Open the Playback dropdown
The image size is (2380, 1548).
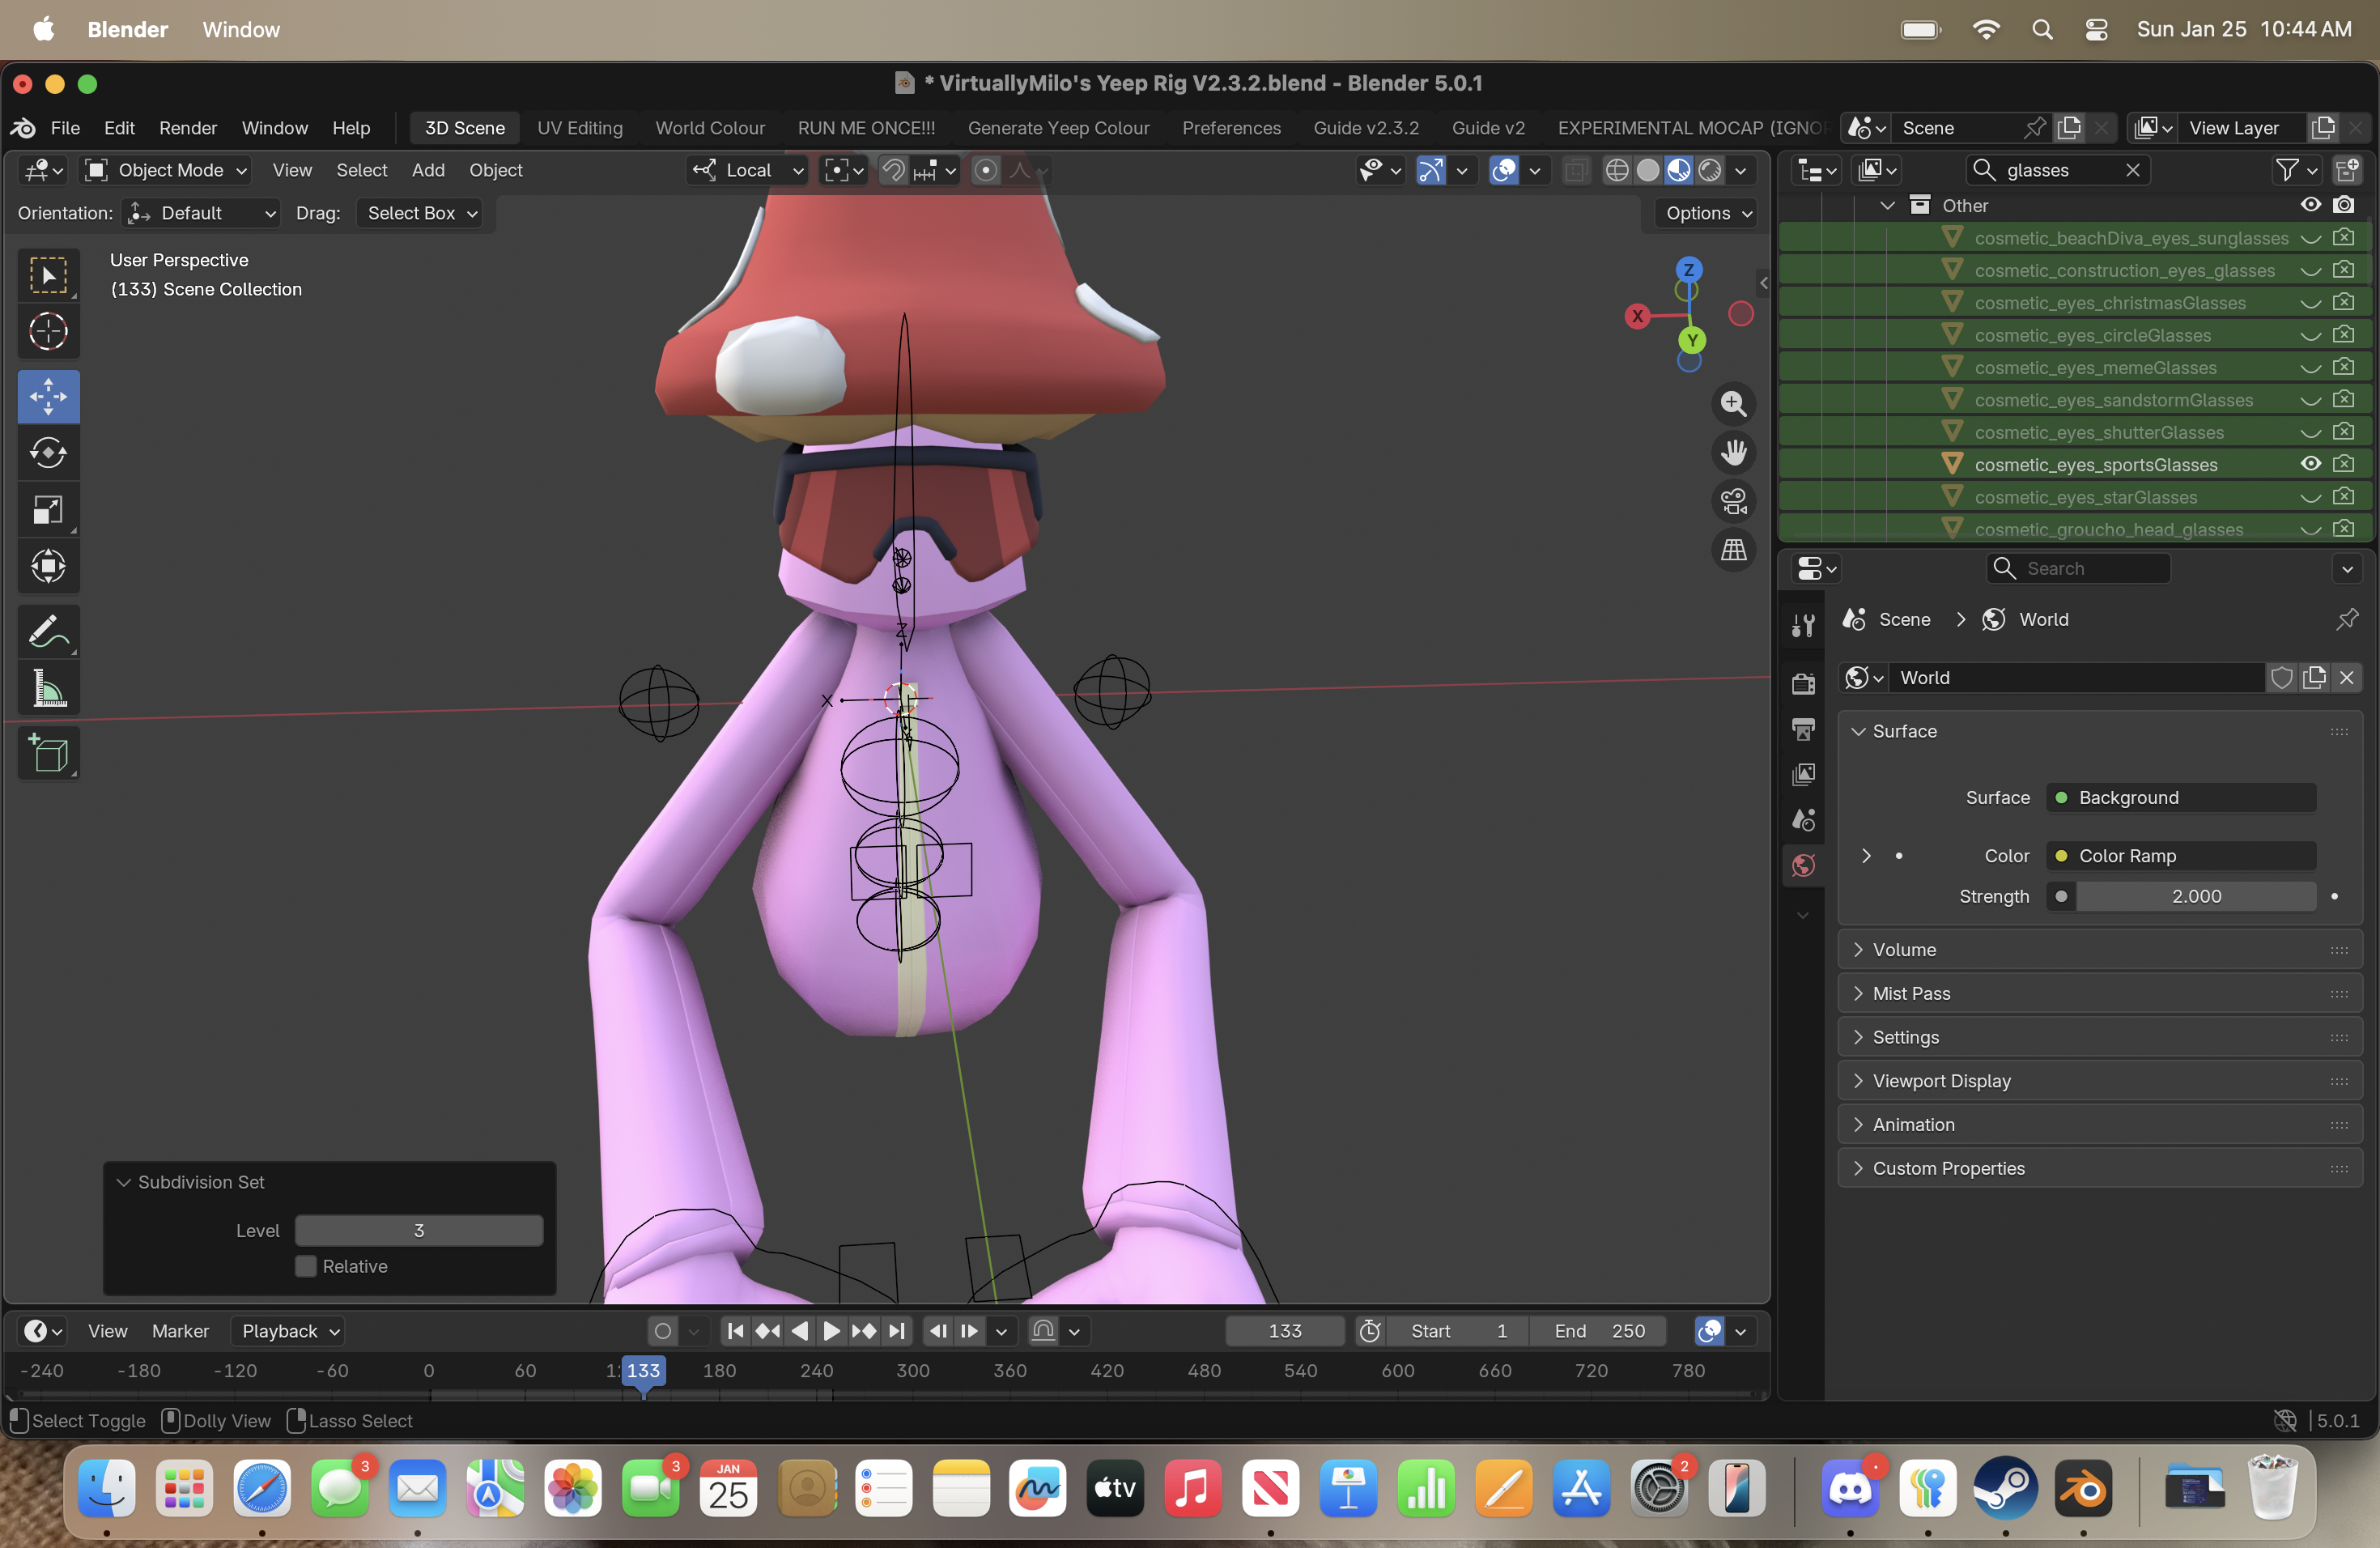point(289,1331)
